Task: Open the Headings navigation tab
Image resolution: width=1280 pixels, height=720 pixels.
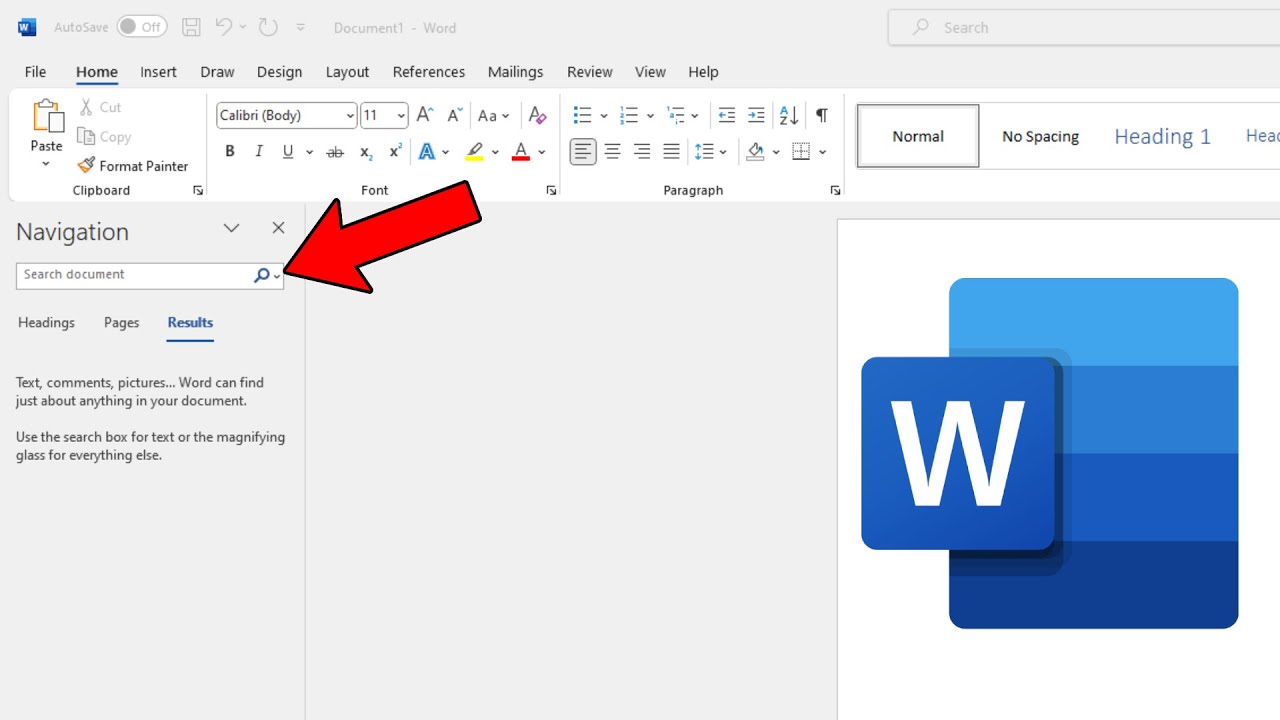Action: pyautogui.click(x=46, y=323)
